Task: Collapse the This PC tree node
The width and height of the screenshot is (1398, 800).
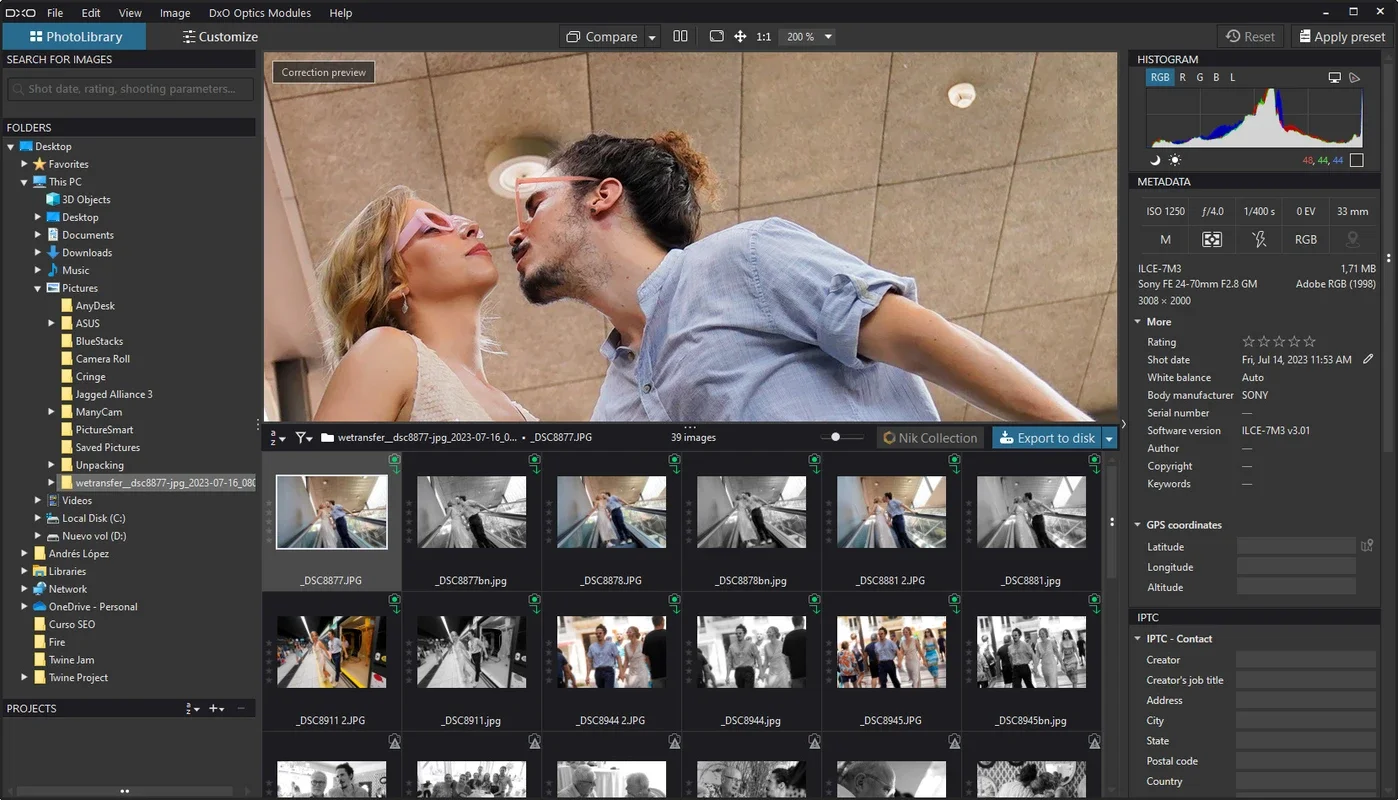Action: [x=25, y=182]
